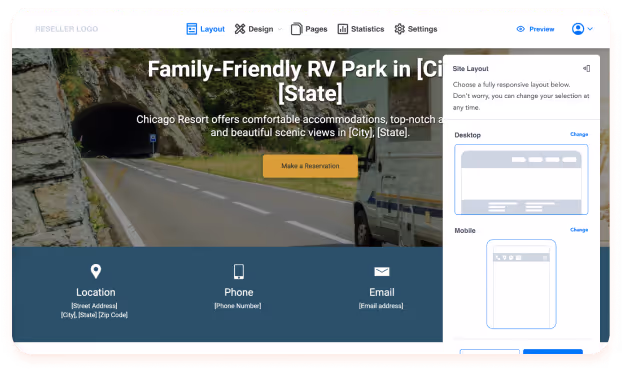Screen dimensions: 622x372
Task: Click the Statistics bar chart icon
Action: click(343, 29)
